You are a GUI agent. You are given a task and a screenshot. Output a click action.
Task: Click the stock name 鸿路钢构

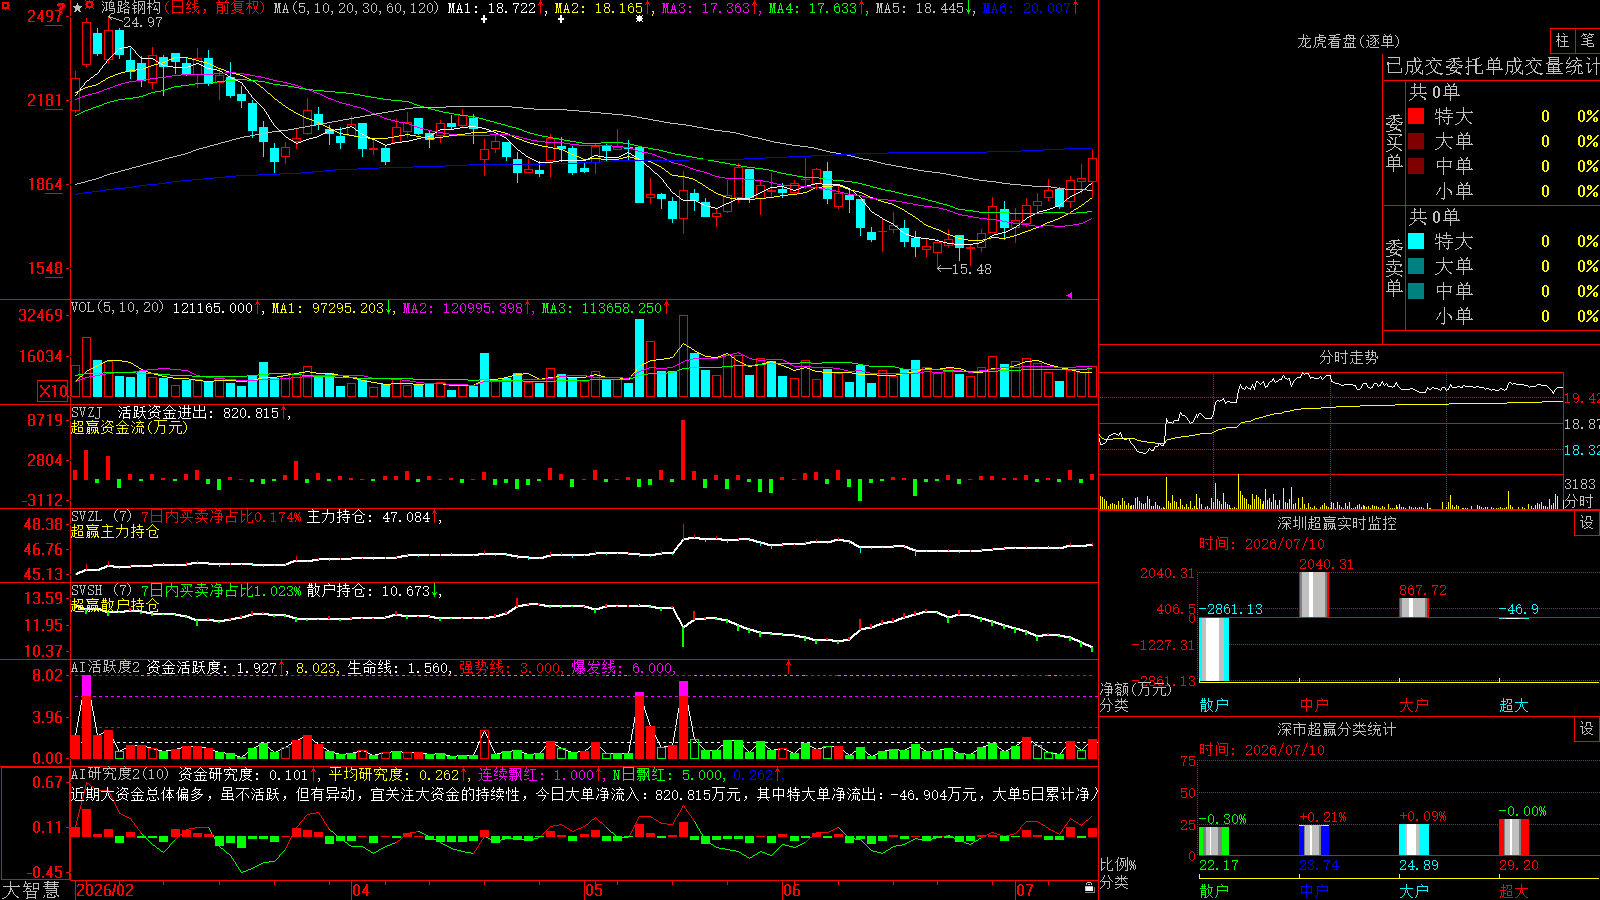point(131,8)
